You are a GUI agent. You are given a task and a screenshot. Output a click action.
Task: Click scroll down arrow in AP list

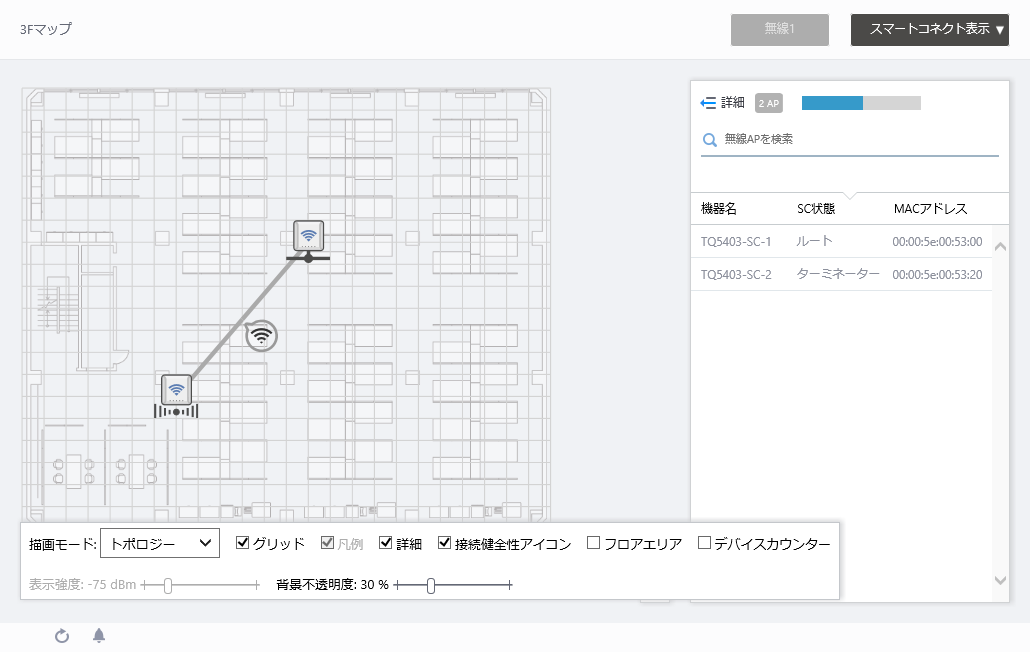click(x=1000, y=580)
